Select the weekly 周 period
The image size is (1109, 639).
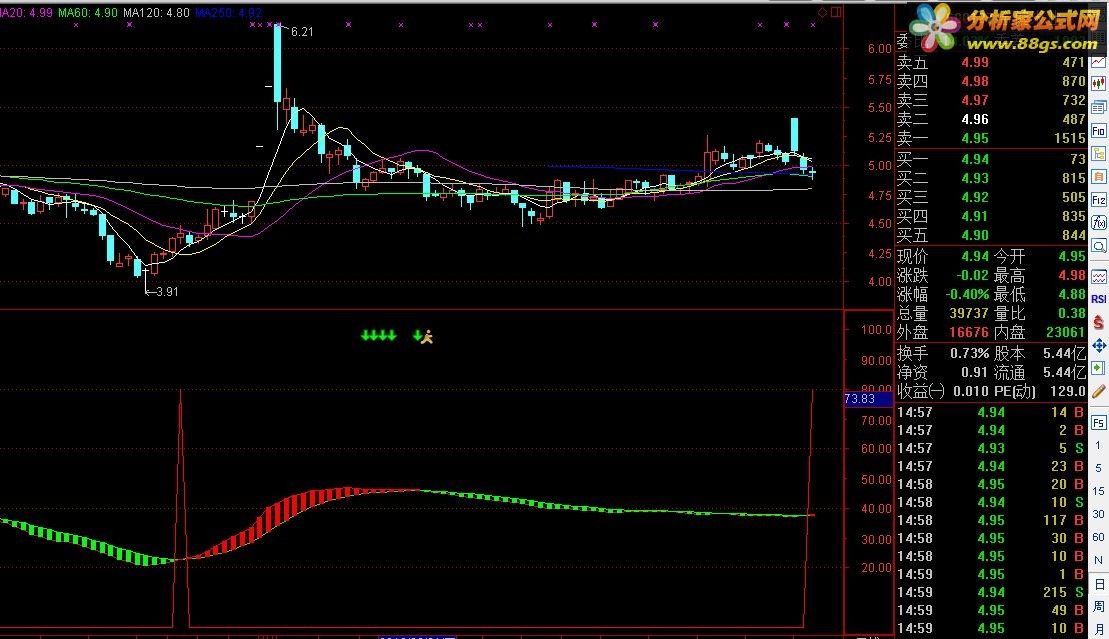coord(1098,606)
